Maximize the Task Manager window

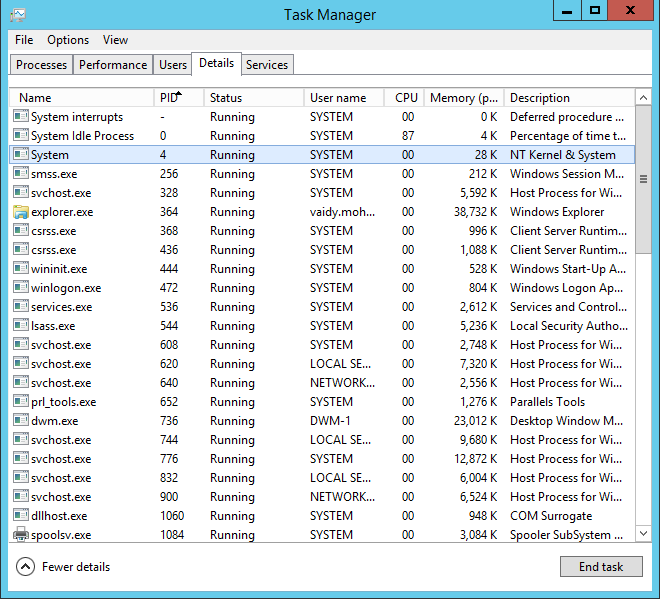pyautogui.click(x=595, y=11)
